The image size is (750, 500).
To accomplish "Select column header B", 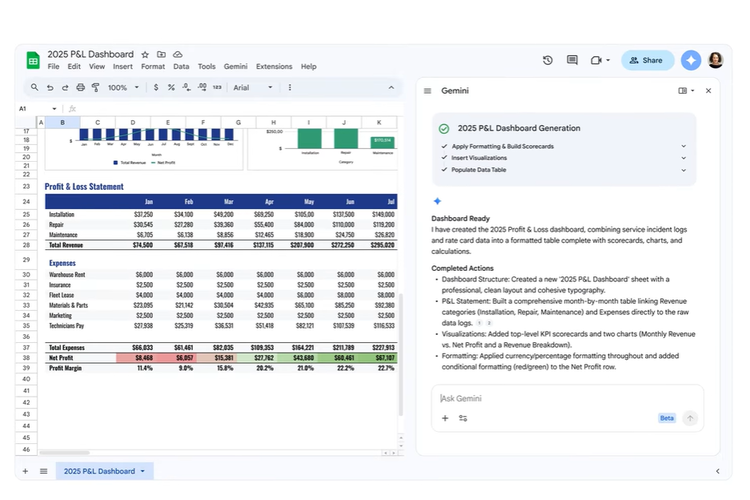I will pos(62,122).
